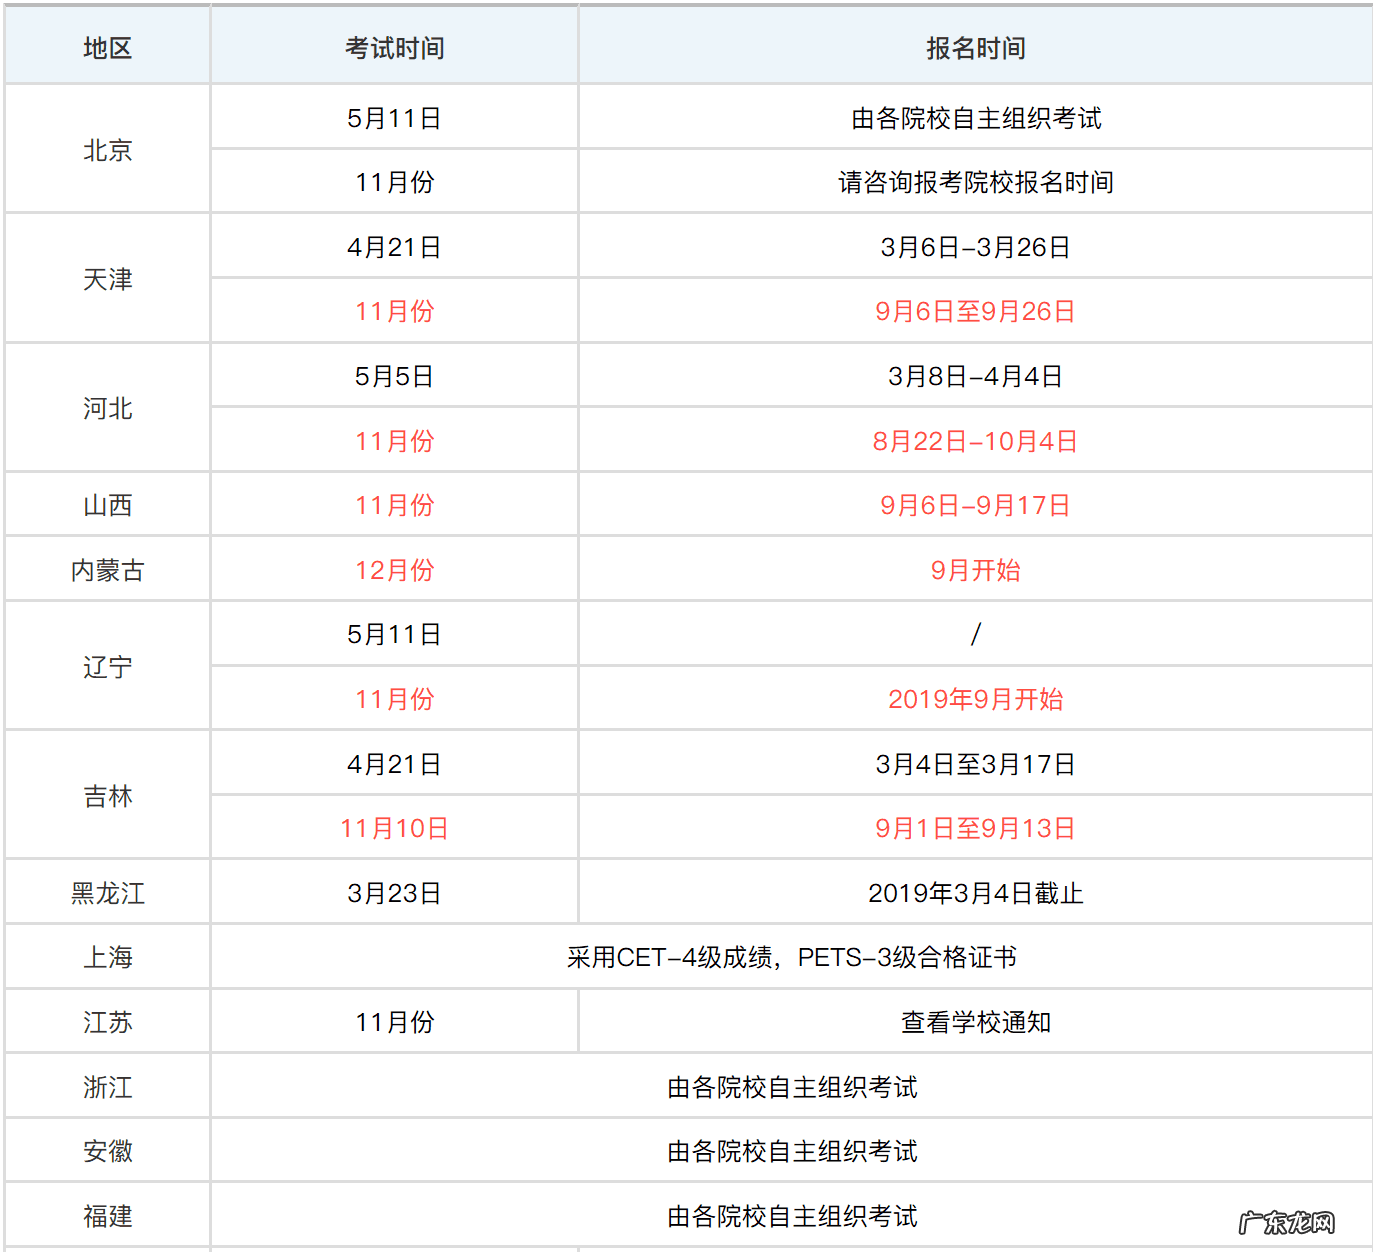Click 5月11日 exam date in 北京 row
The image size is (1373, 1252).
[x=394, y=118]
